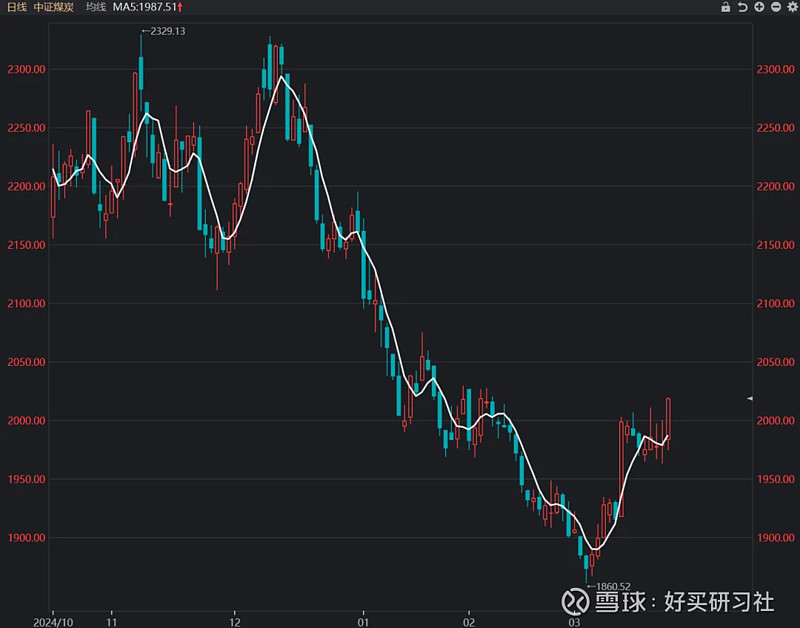Image resolution: width=800 pixels, height=628 pixels.
Task: Click 2150.00 on the right price axis
Action: 776,245
